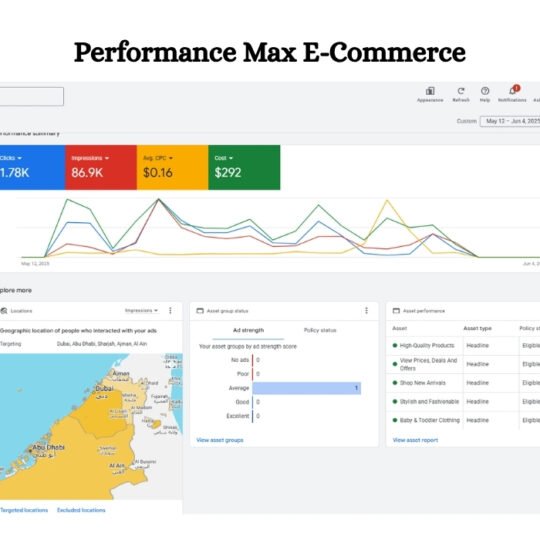Open the custom date range picker

[510, 121]
